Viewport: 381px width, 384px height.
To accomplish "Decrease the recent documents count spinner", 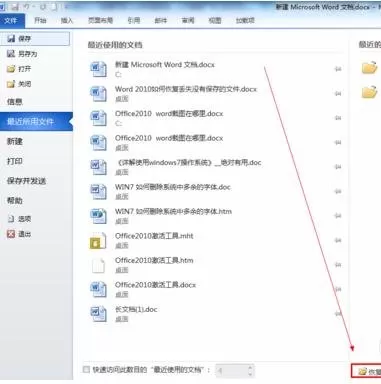I will tap(250, 373).
